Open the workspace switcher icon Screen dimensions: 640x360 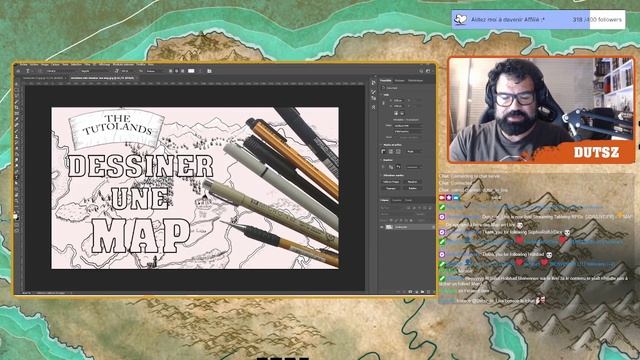point(428,71)
